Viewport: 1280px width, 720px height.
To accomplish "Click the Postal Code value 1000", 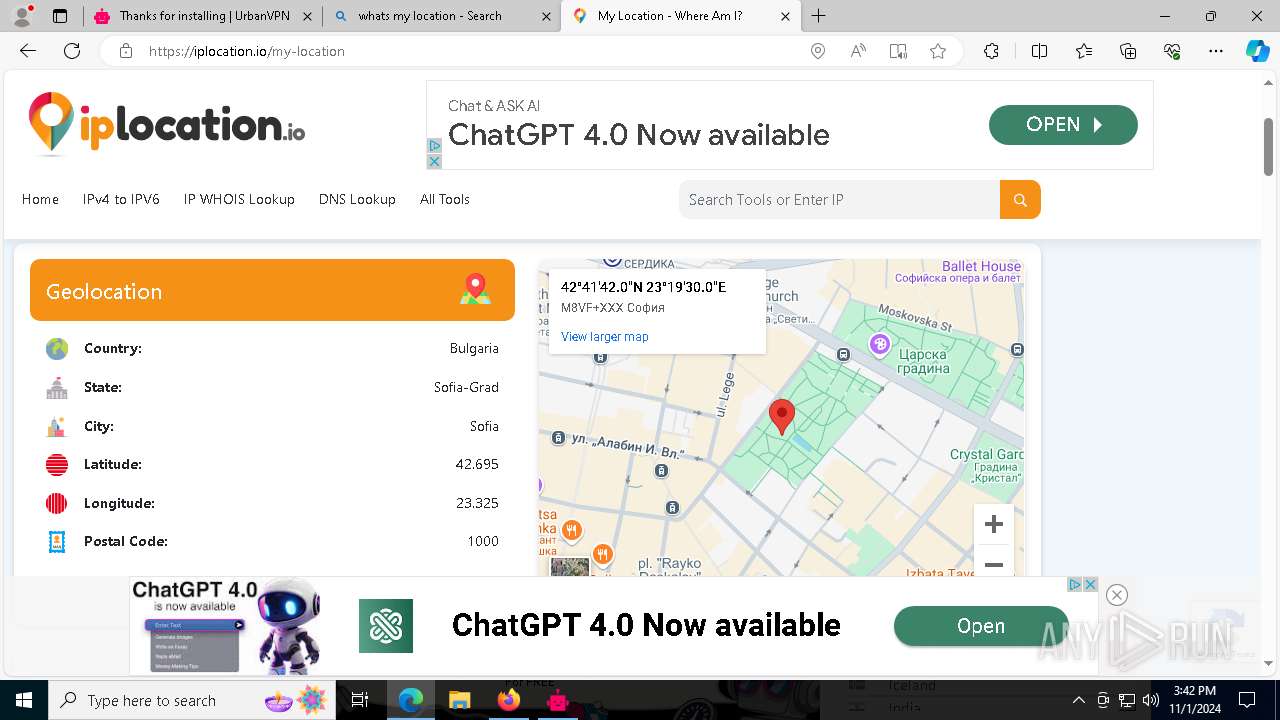I will pyautogui.click(x=483, y=541).
